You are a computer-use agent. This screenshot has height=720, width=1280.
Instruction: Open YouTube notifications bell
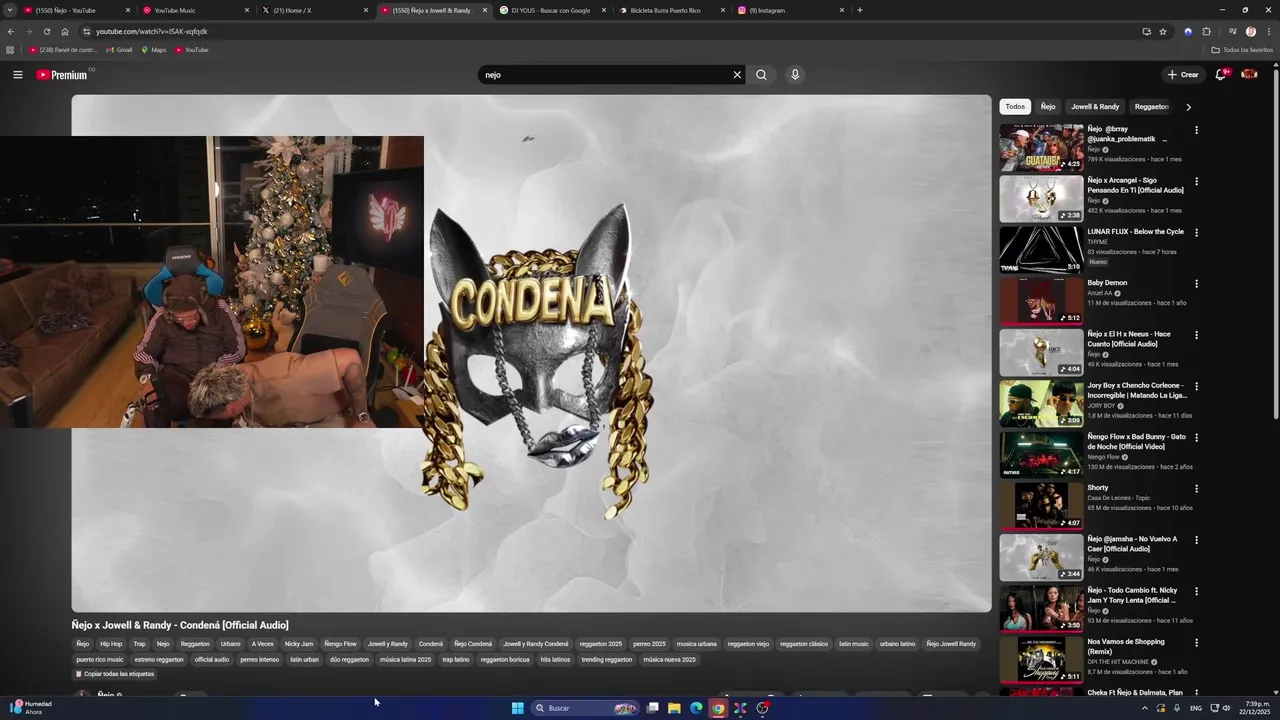[1221, 75]
